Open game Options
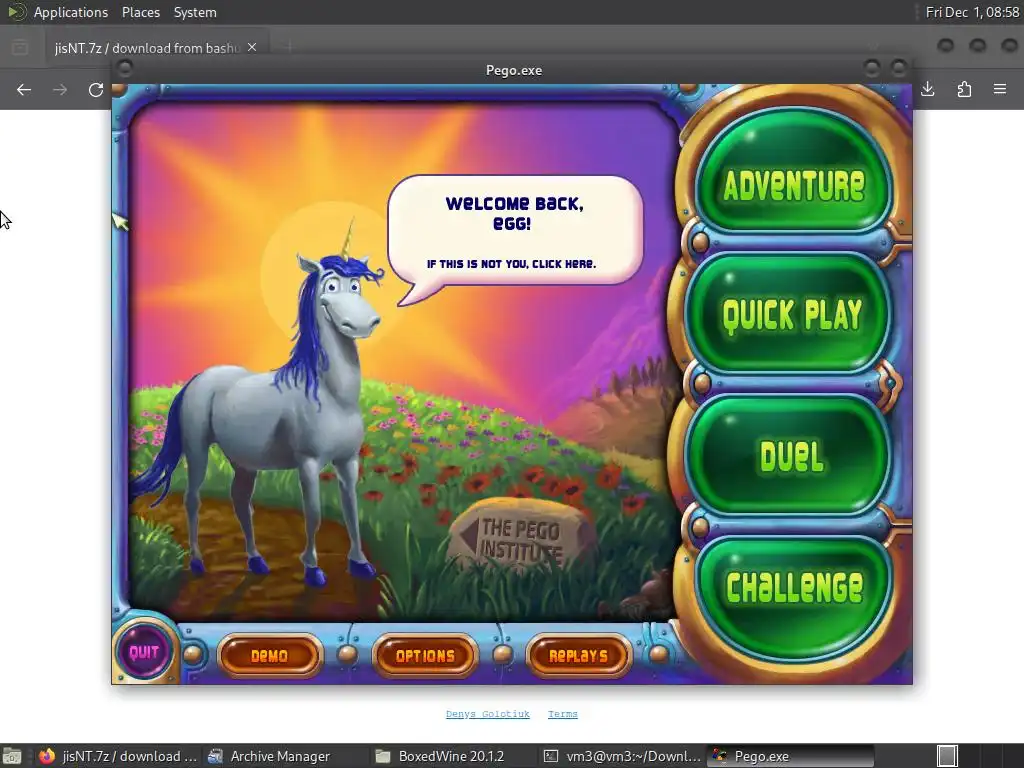Screen dimensions: 1024x768 [425, 655]
